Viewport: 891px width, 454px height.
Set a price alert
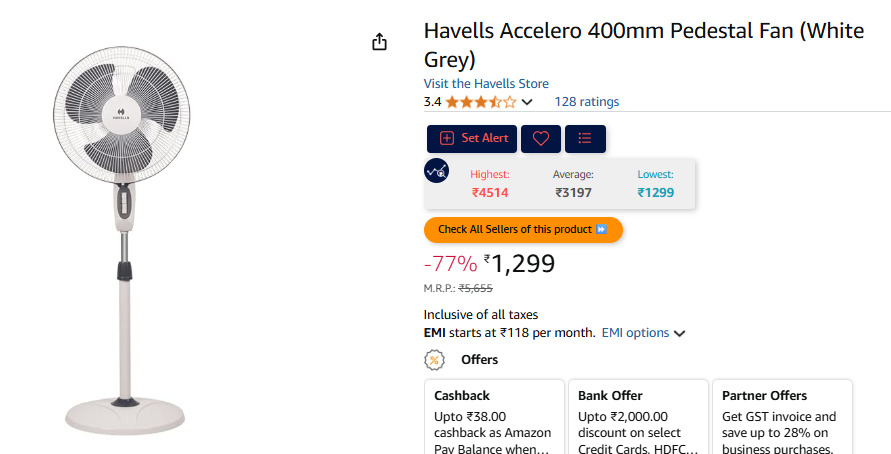coord(472,139)
